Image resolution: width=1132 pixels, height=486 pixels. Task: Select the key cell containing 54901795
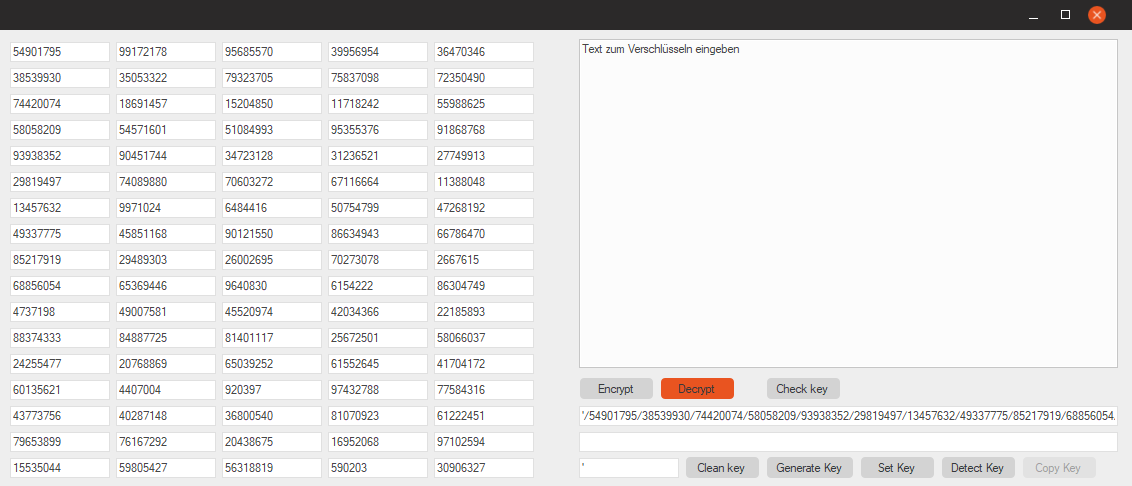60,52
